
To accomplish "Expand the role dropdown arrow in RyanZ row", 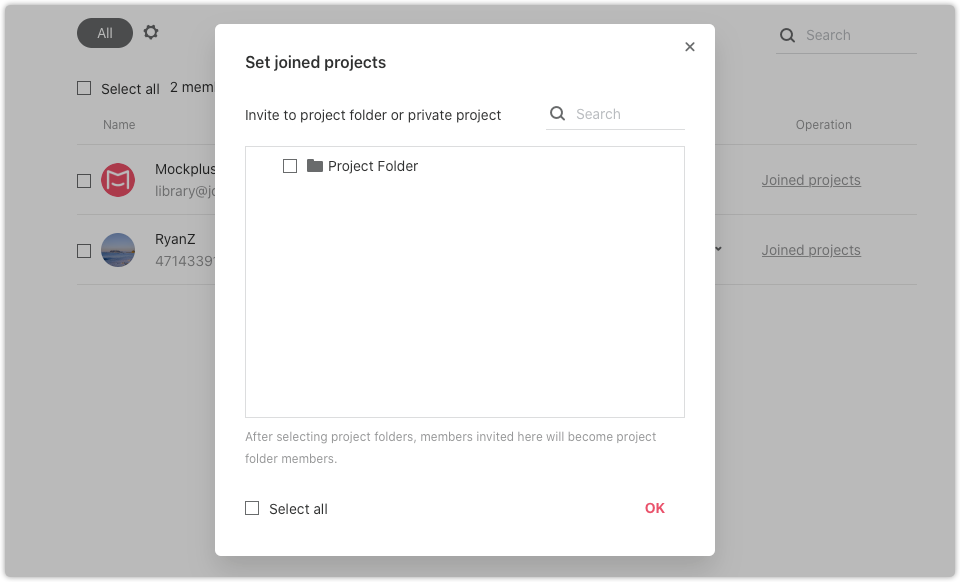I will (718, 249).
